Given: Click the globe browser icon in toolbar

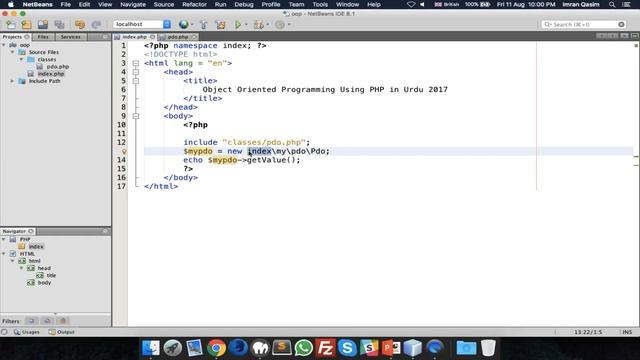Looking at the screenshot, I should pyautogui.click(x=184, y=24).
